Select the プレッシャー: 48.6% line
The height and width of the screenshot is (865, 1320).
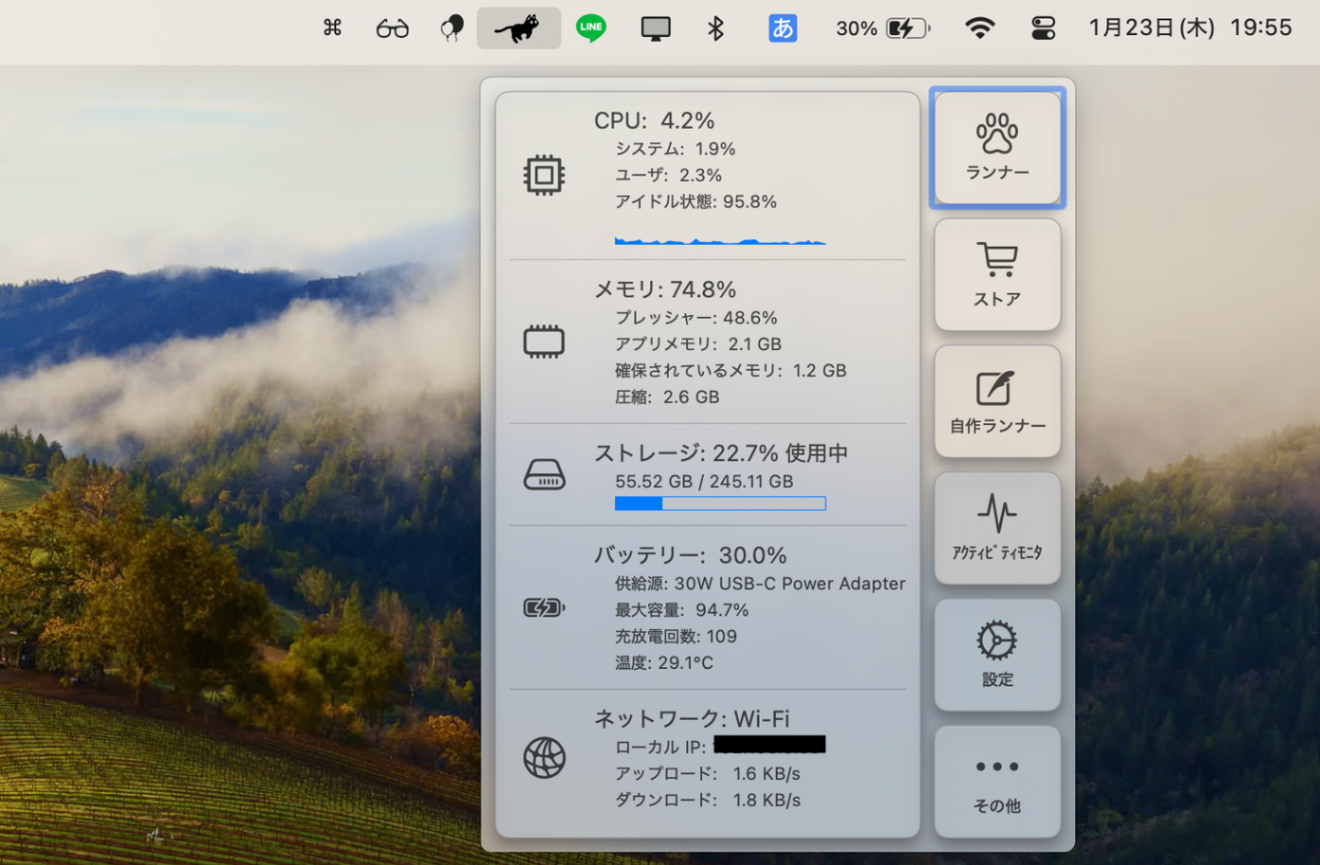(x=696, y=318)
